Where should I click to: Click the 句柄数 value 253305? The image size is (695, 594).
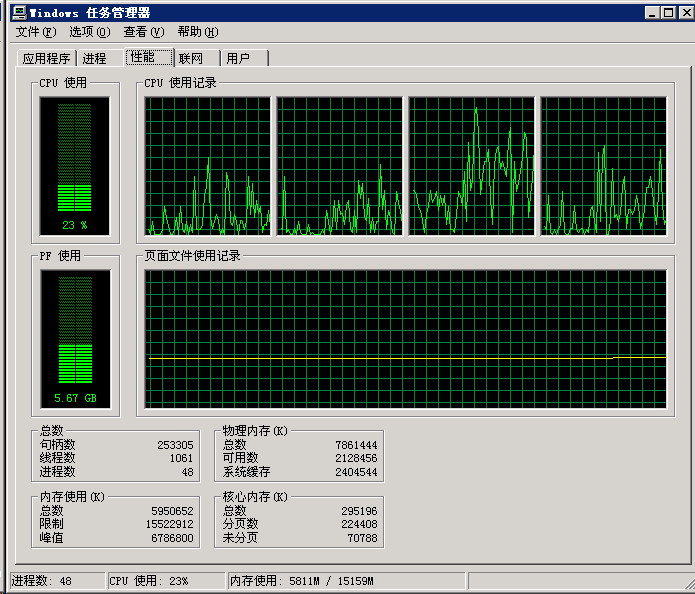point(175,445)
